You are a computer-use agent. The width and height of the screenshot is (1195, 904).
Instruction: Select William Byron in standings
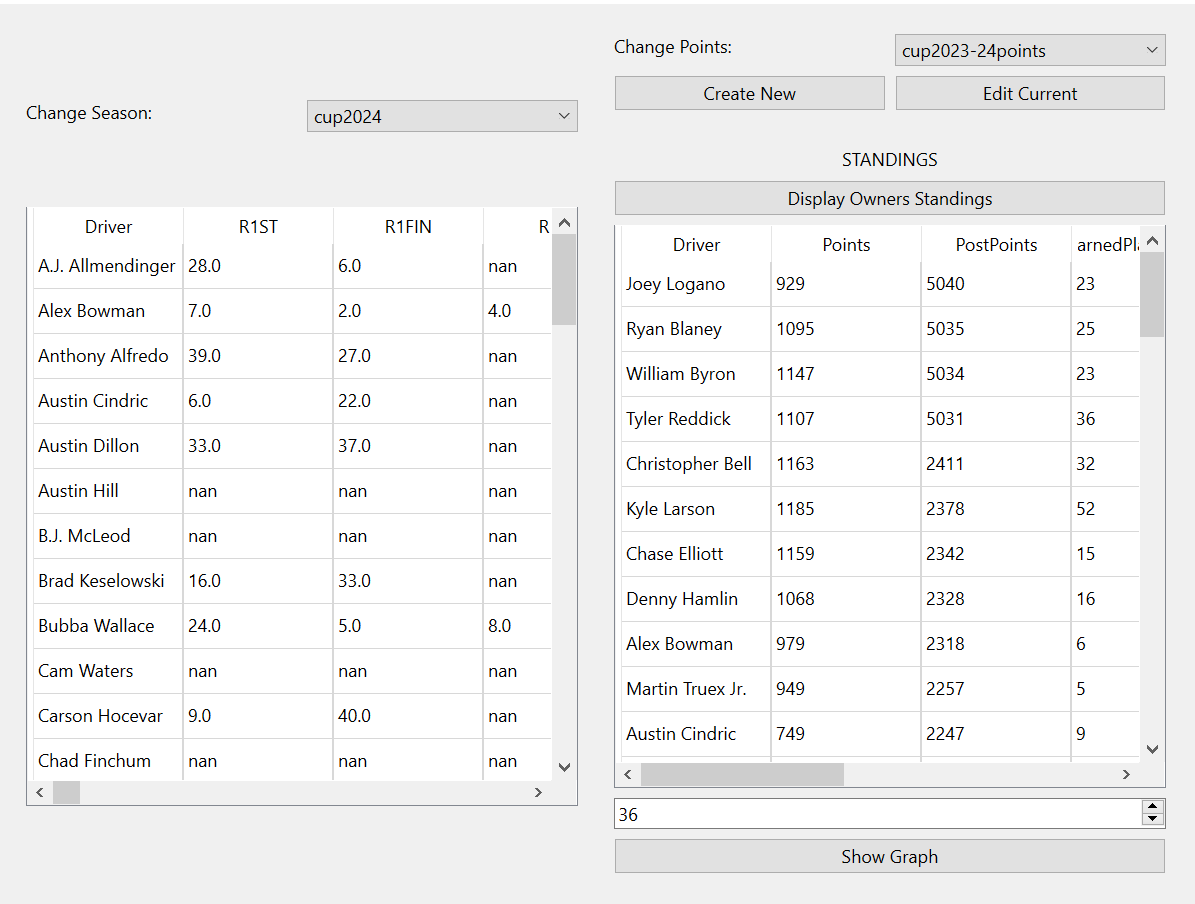[x=696, y=374]
